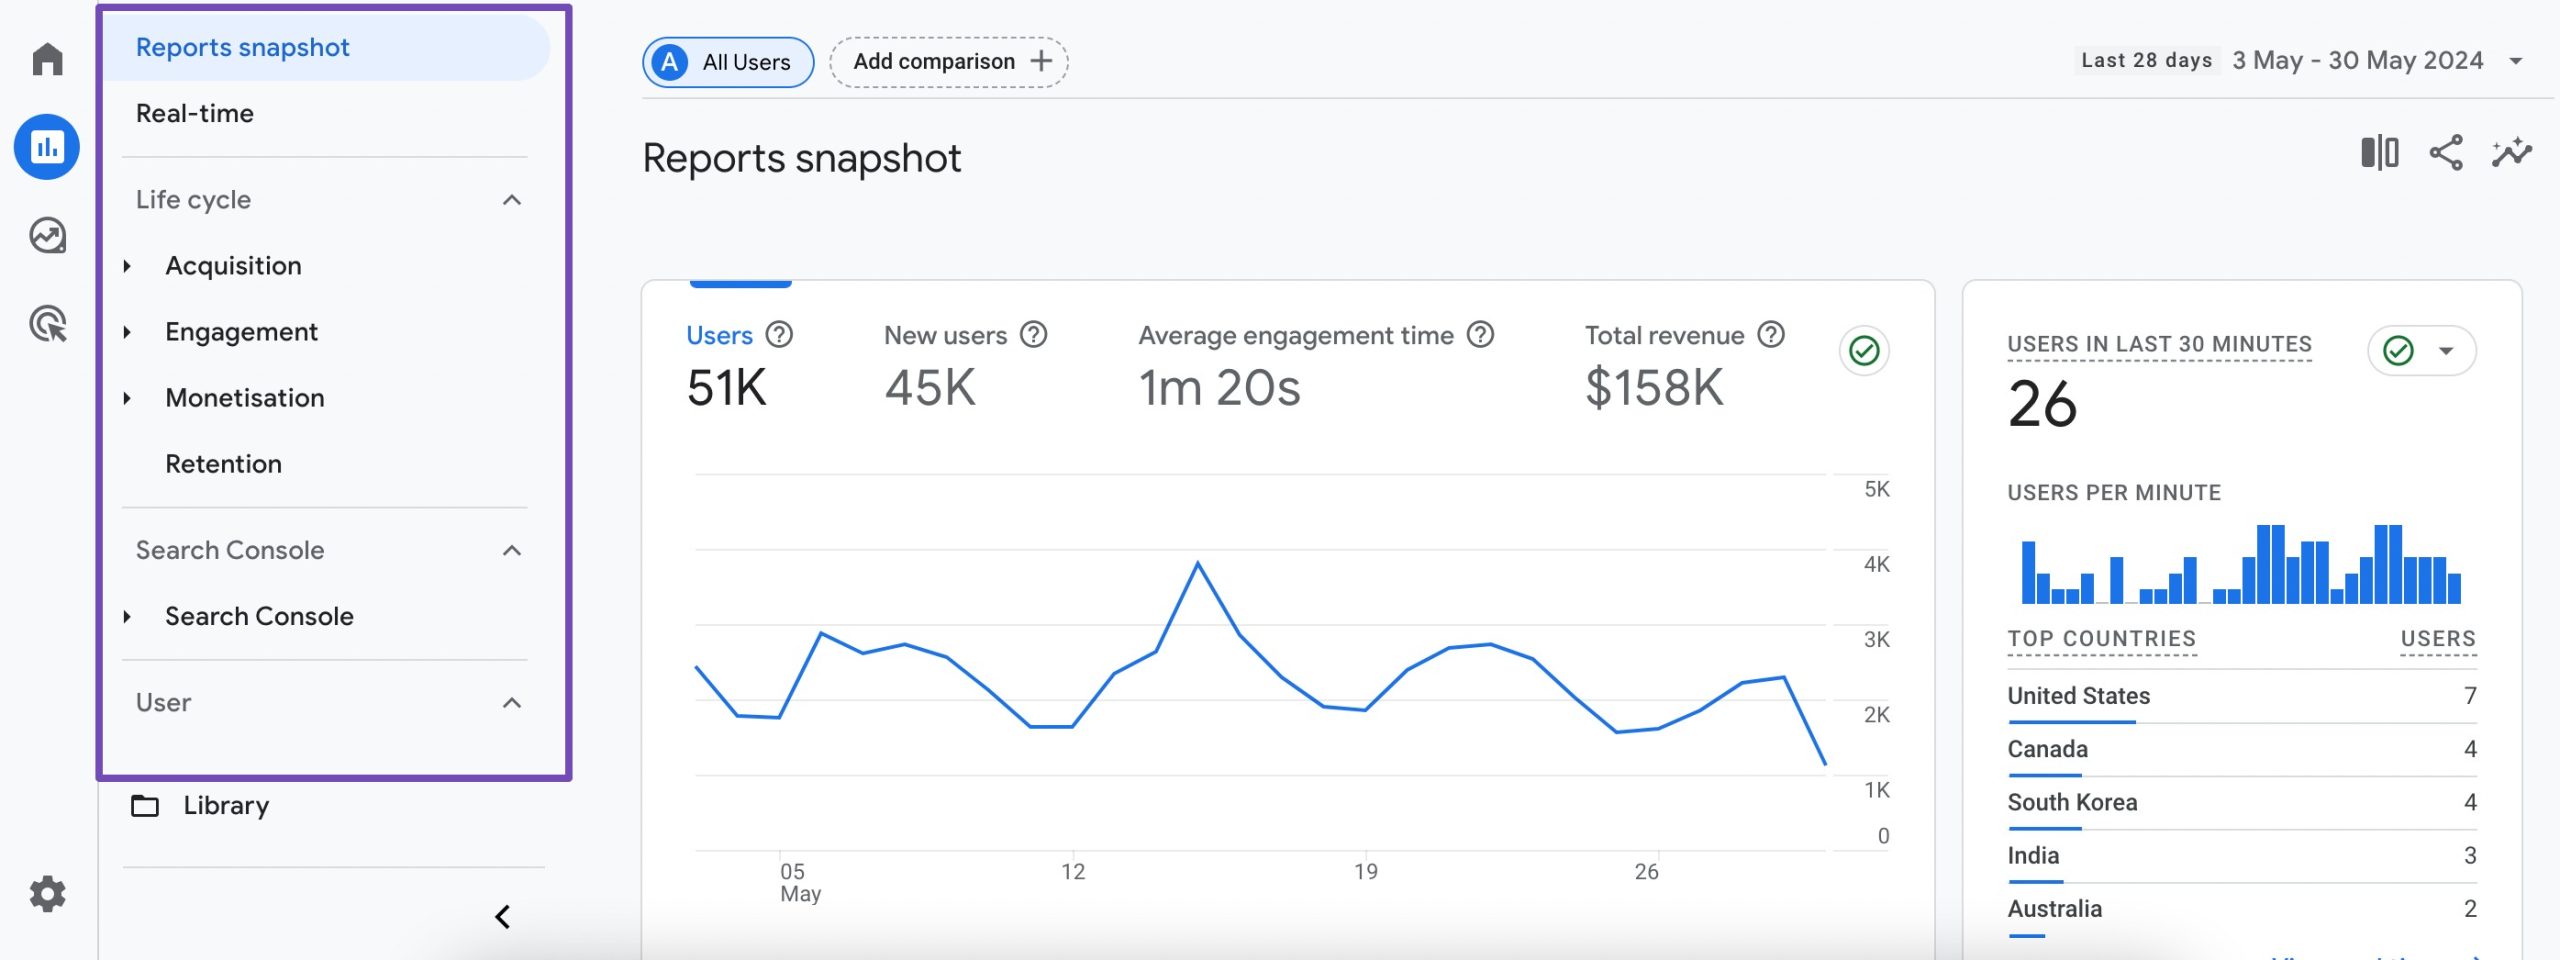Open the Retention report
The height and width of the screenshot is (960, 2560).
pyautogui.click(x=223, y=464)
